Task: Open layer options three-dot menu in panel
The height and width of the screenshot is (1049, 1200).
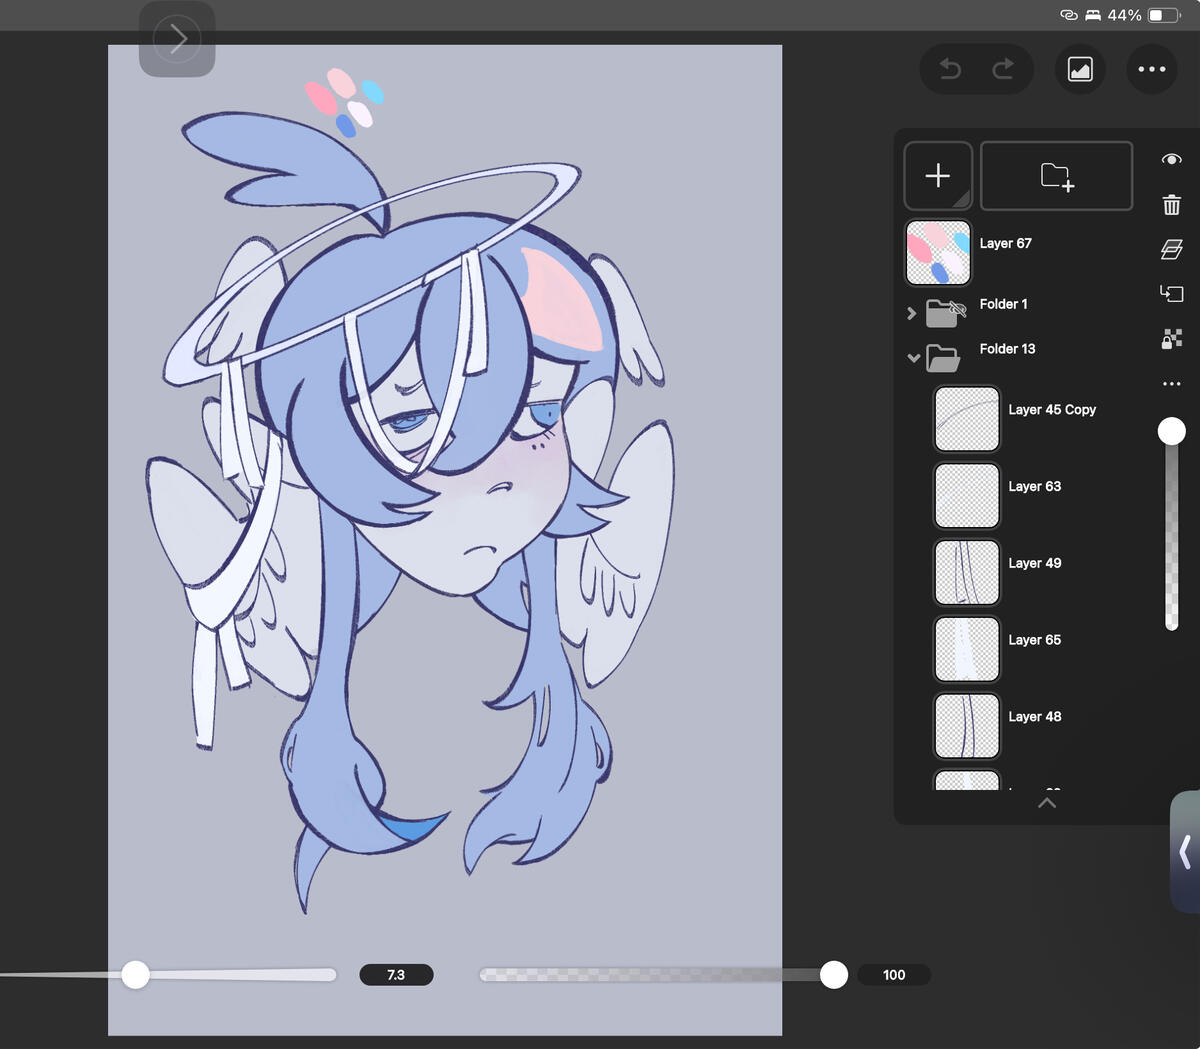Action: (x=1172, y=384)
